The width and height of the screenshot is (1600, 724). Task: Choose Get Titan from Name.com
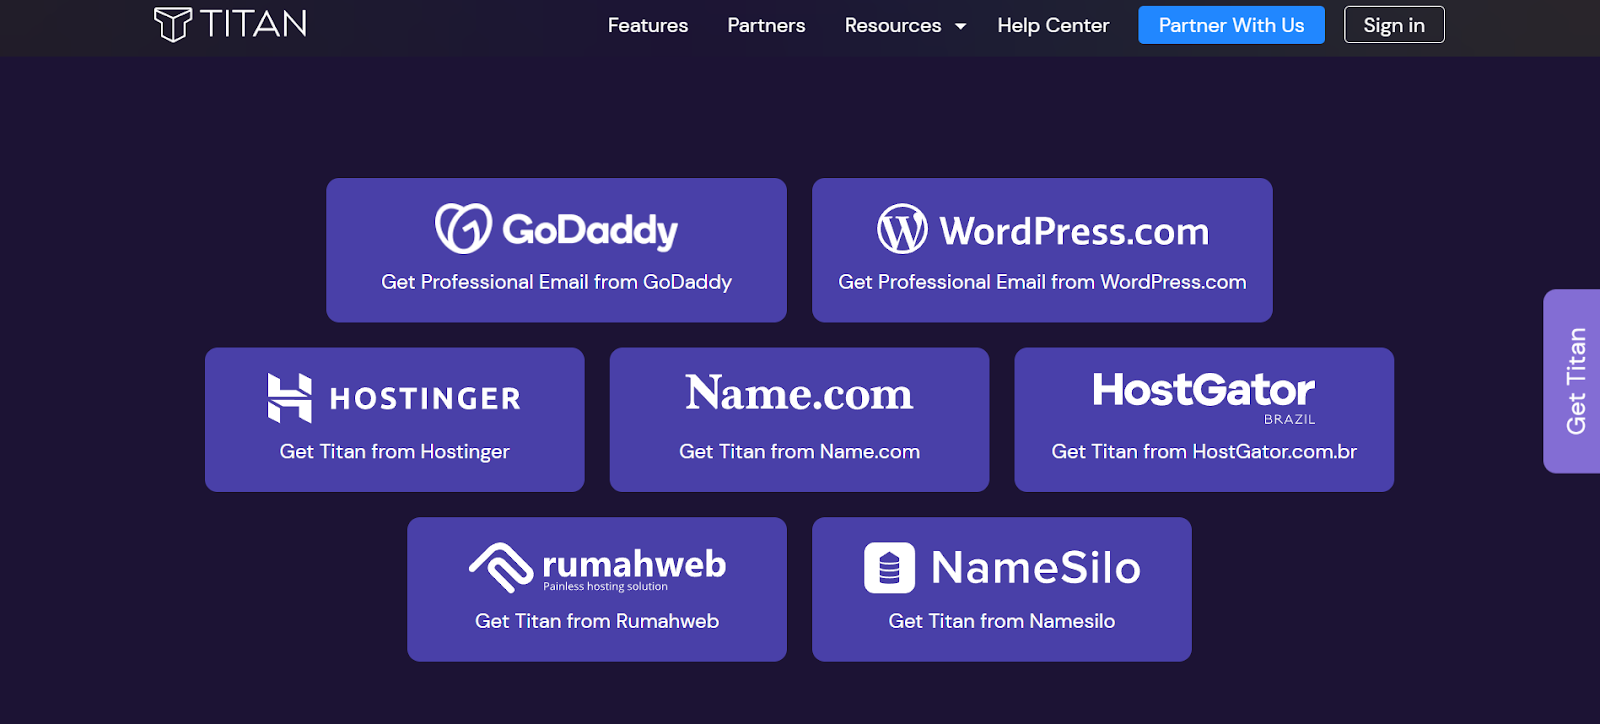[799, 452]
